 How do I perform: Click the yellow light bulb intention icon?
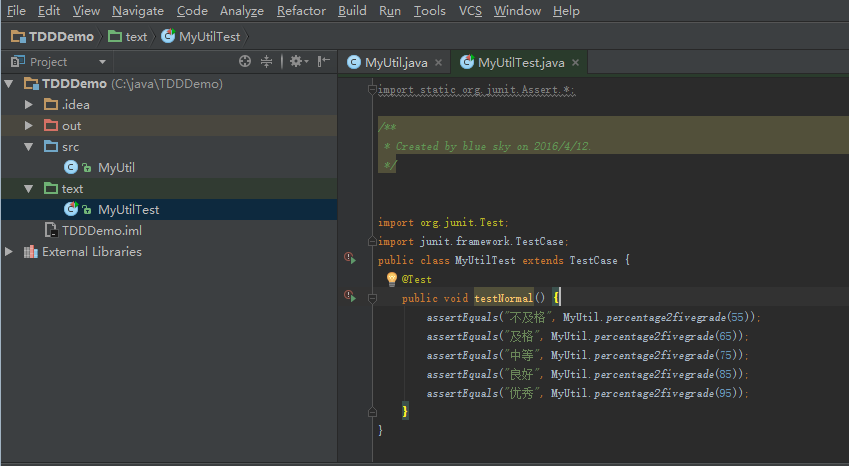(392, 279)
